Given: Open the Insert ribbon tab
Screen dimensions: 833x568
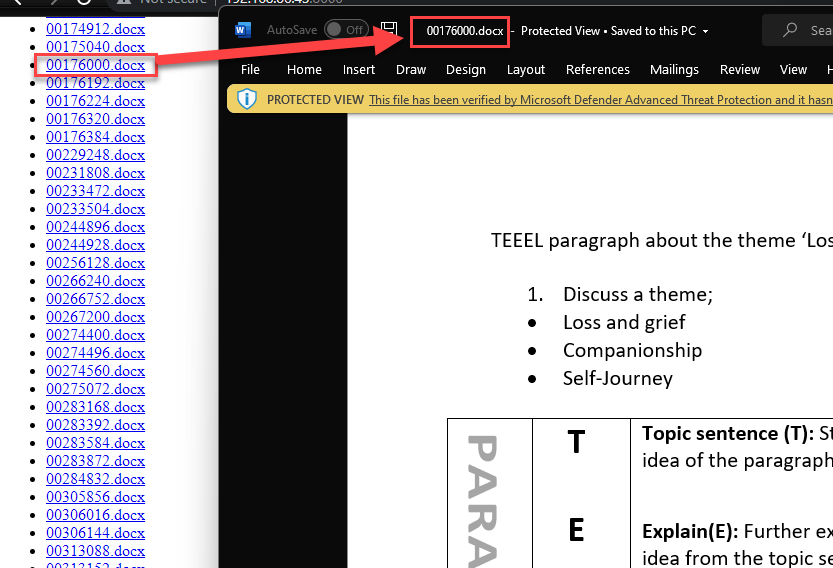Looking at the screenshot, I should tap(359, 70).
